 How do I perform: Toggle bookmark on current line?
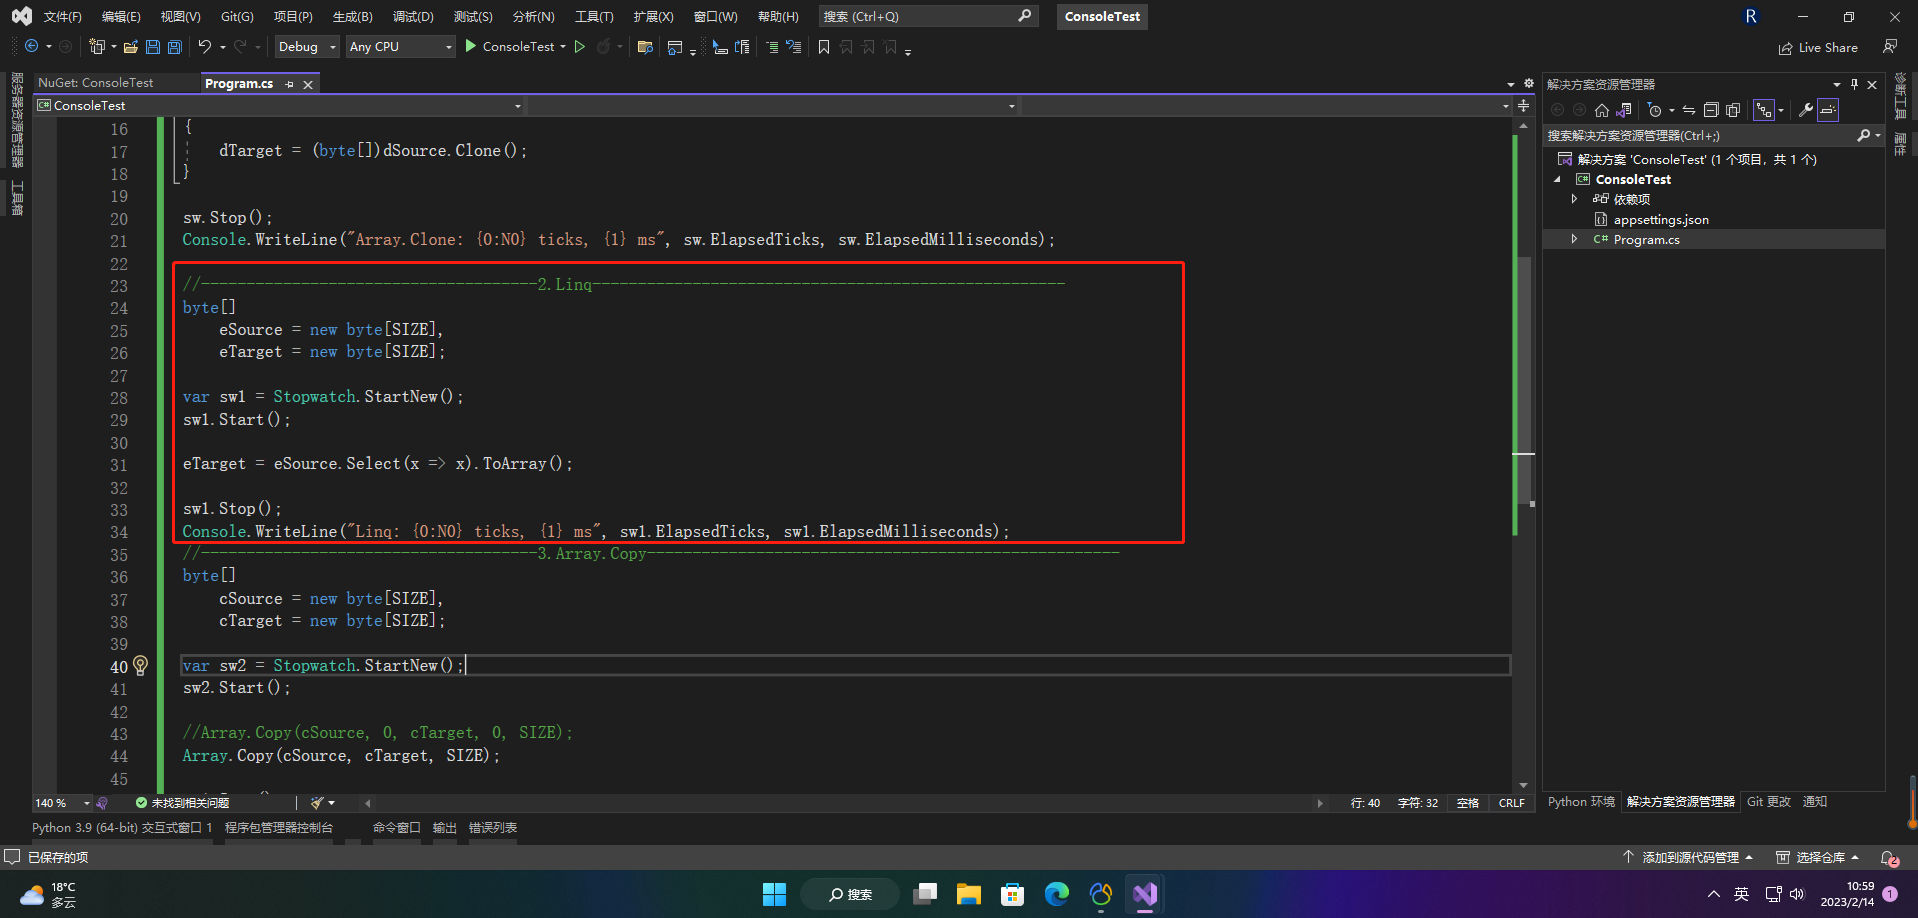click(x=824, y=46)
